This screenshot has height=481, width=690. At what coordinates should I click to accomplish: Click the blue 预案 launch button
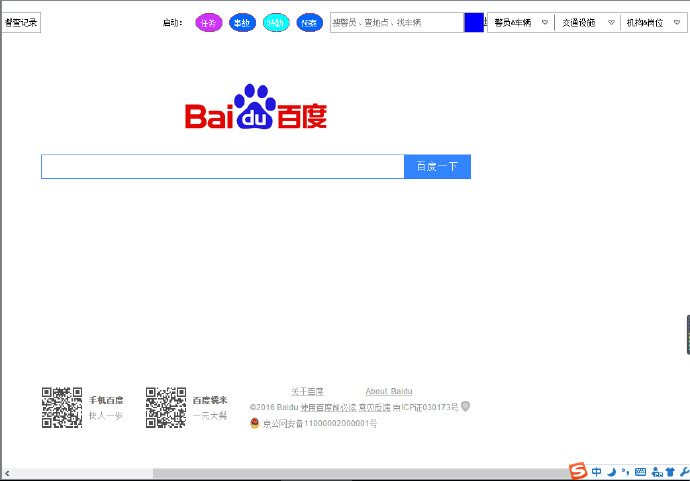[x=309, y=22]
